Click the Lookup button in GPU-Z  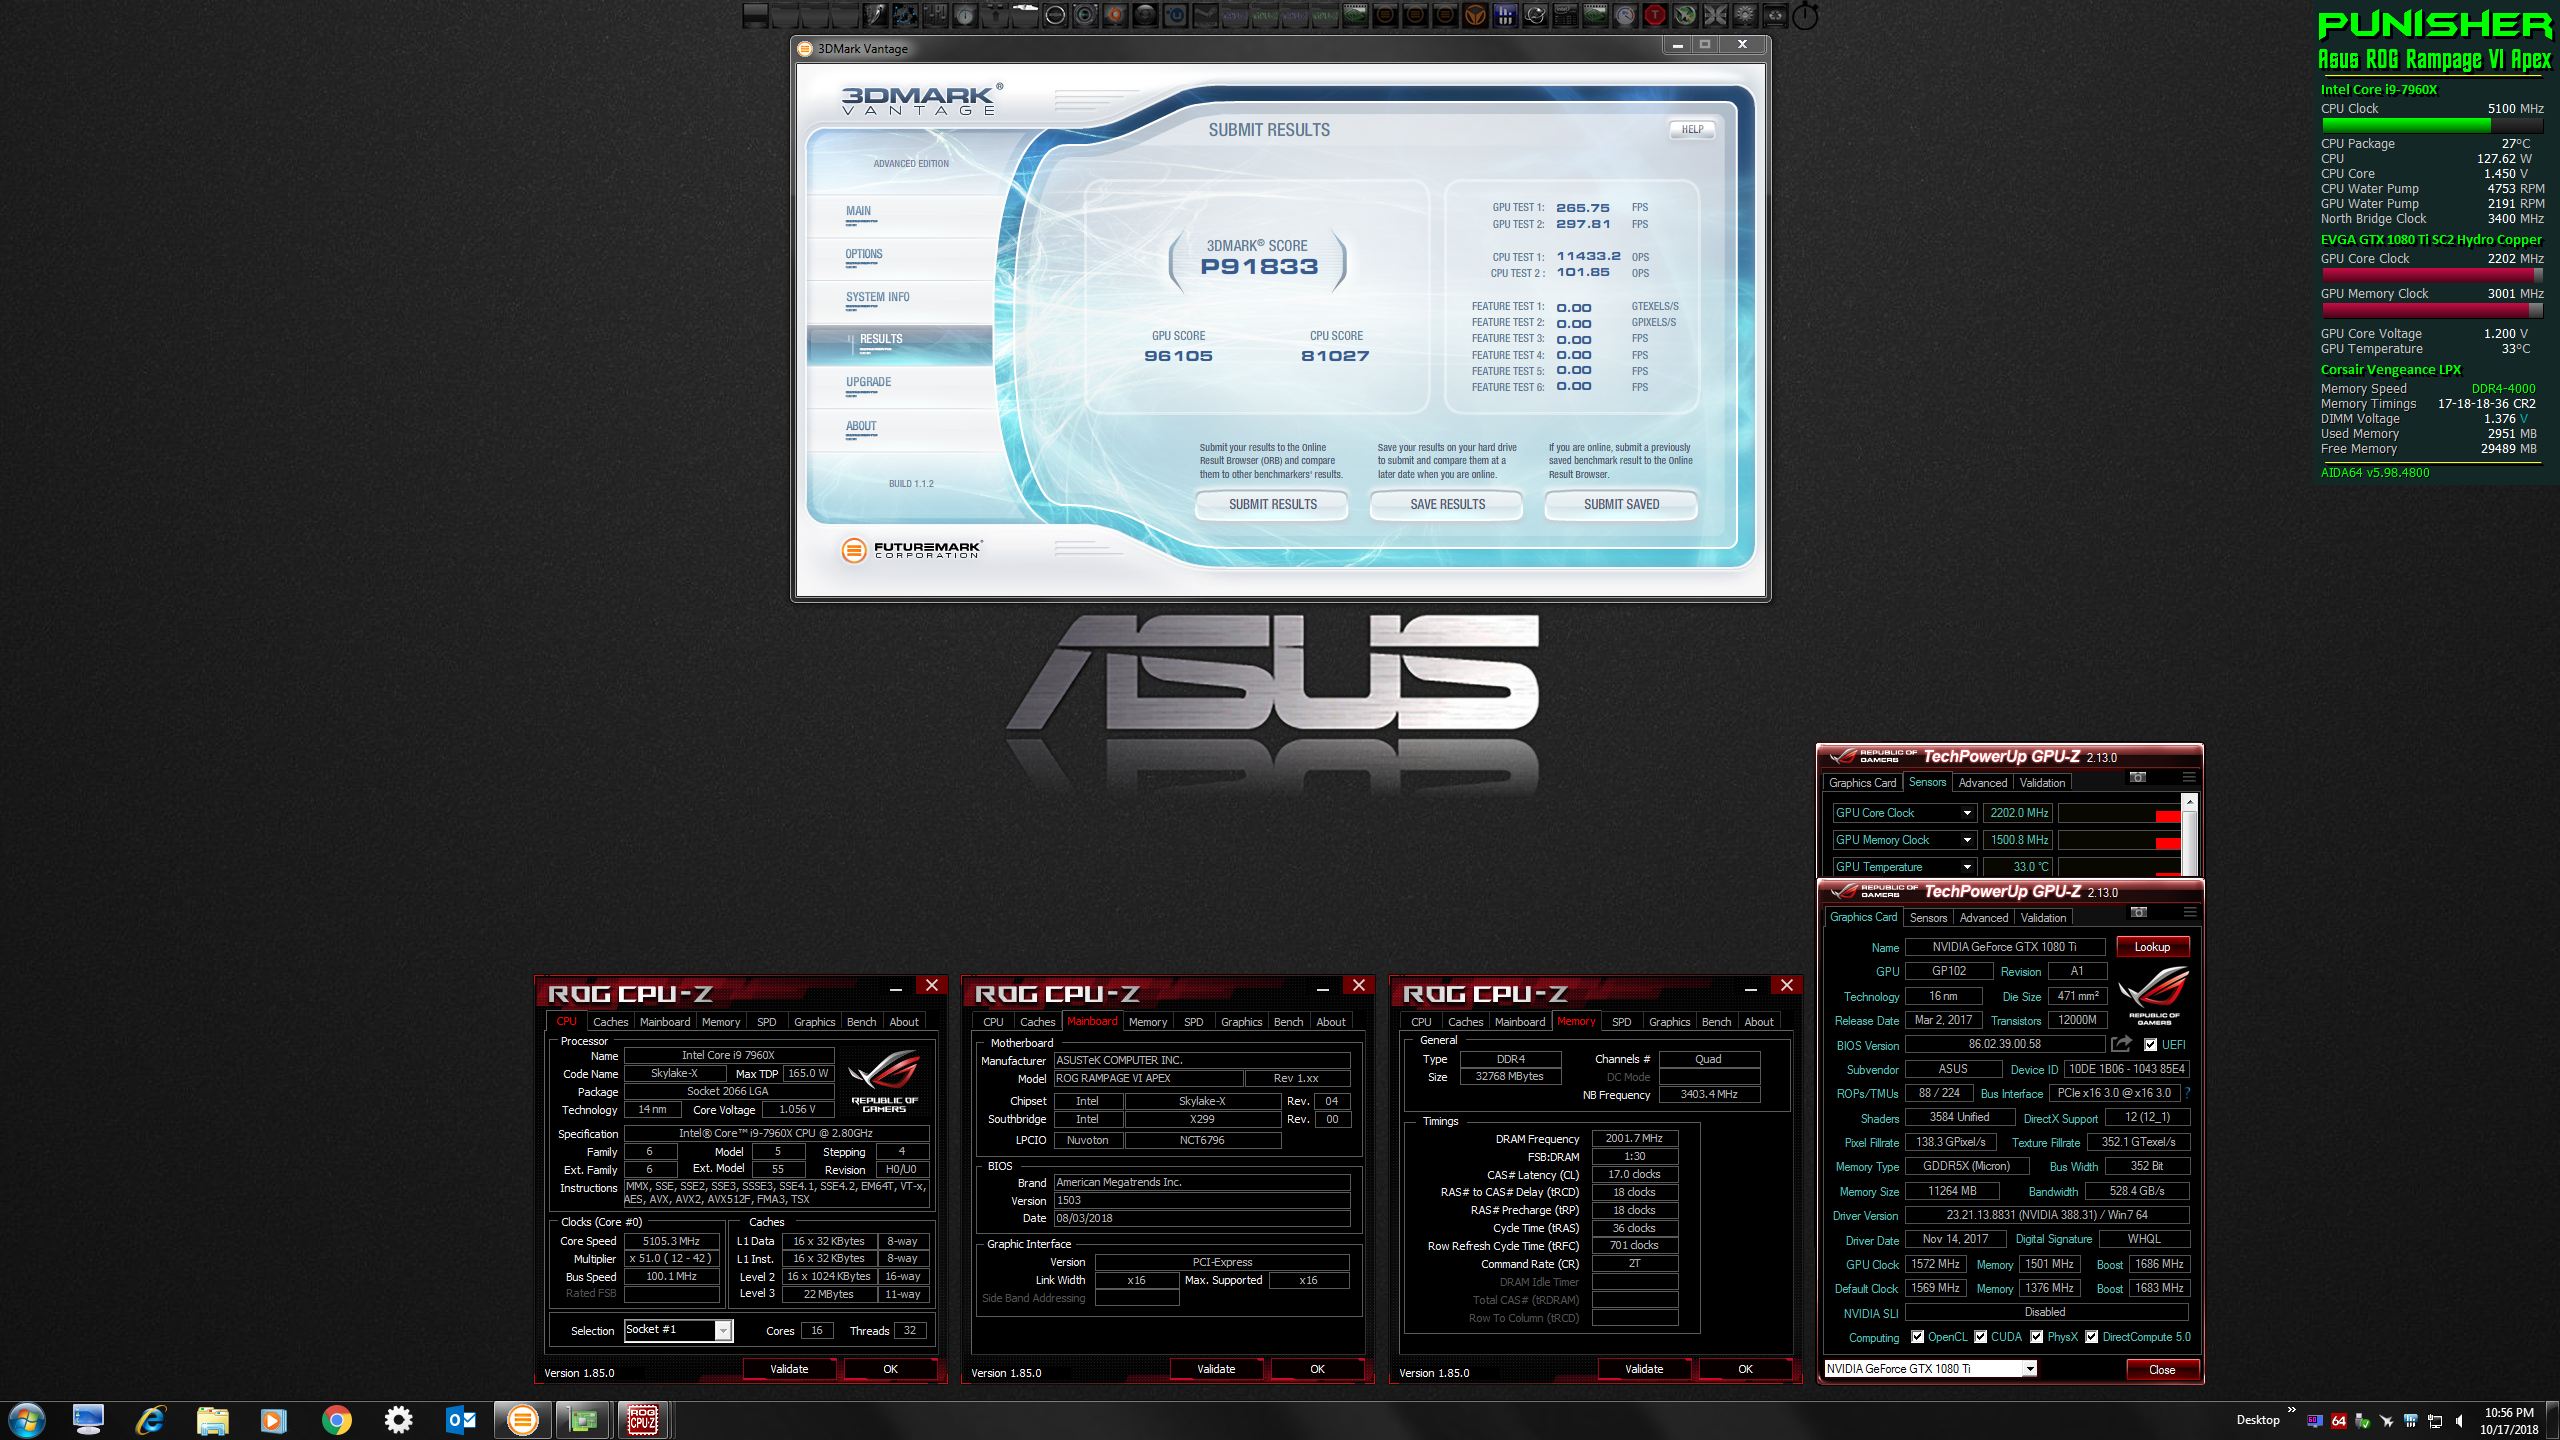click(x=2152, y=947)
